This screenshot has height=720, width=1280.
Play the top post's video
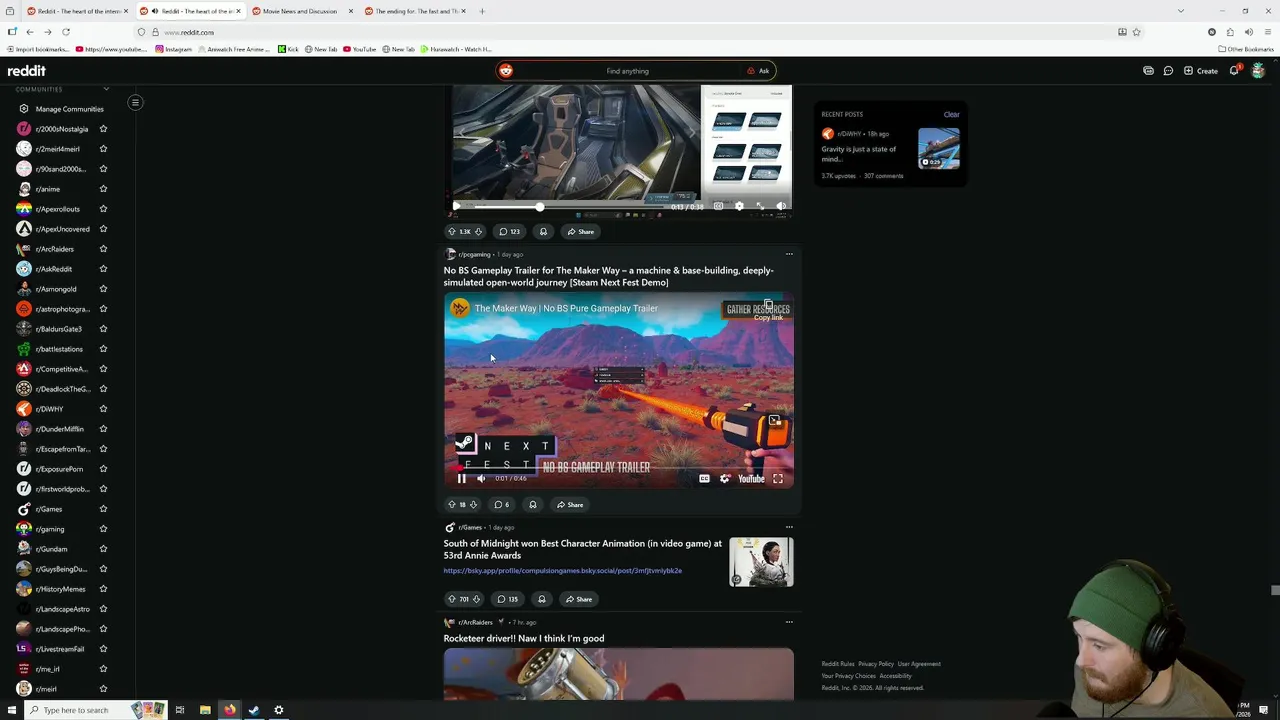click(x=456, y=206)
